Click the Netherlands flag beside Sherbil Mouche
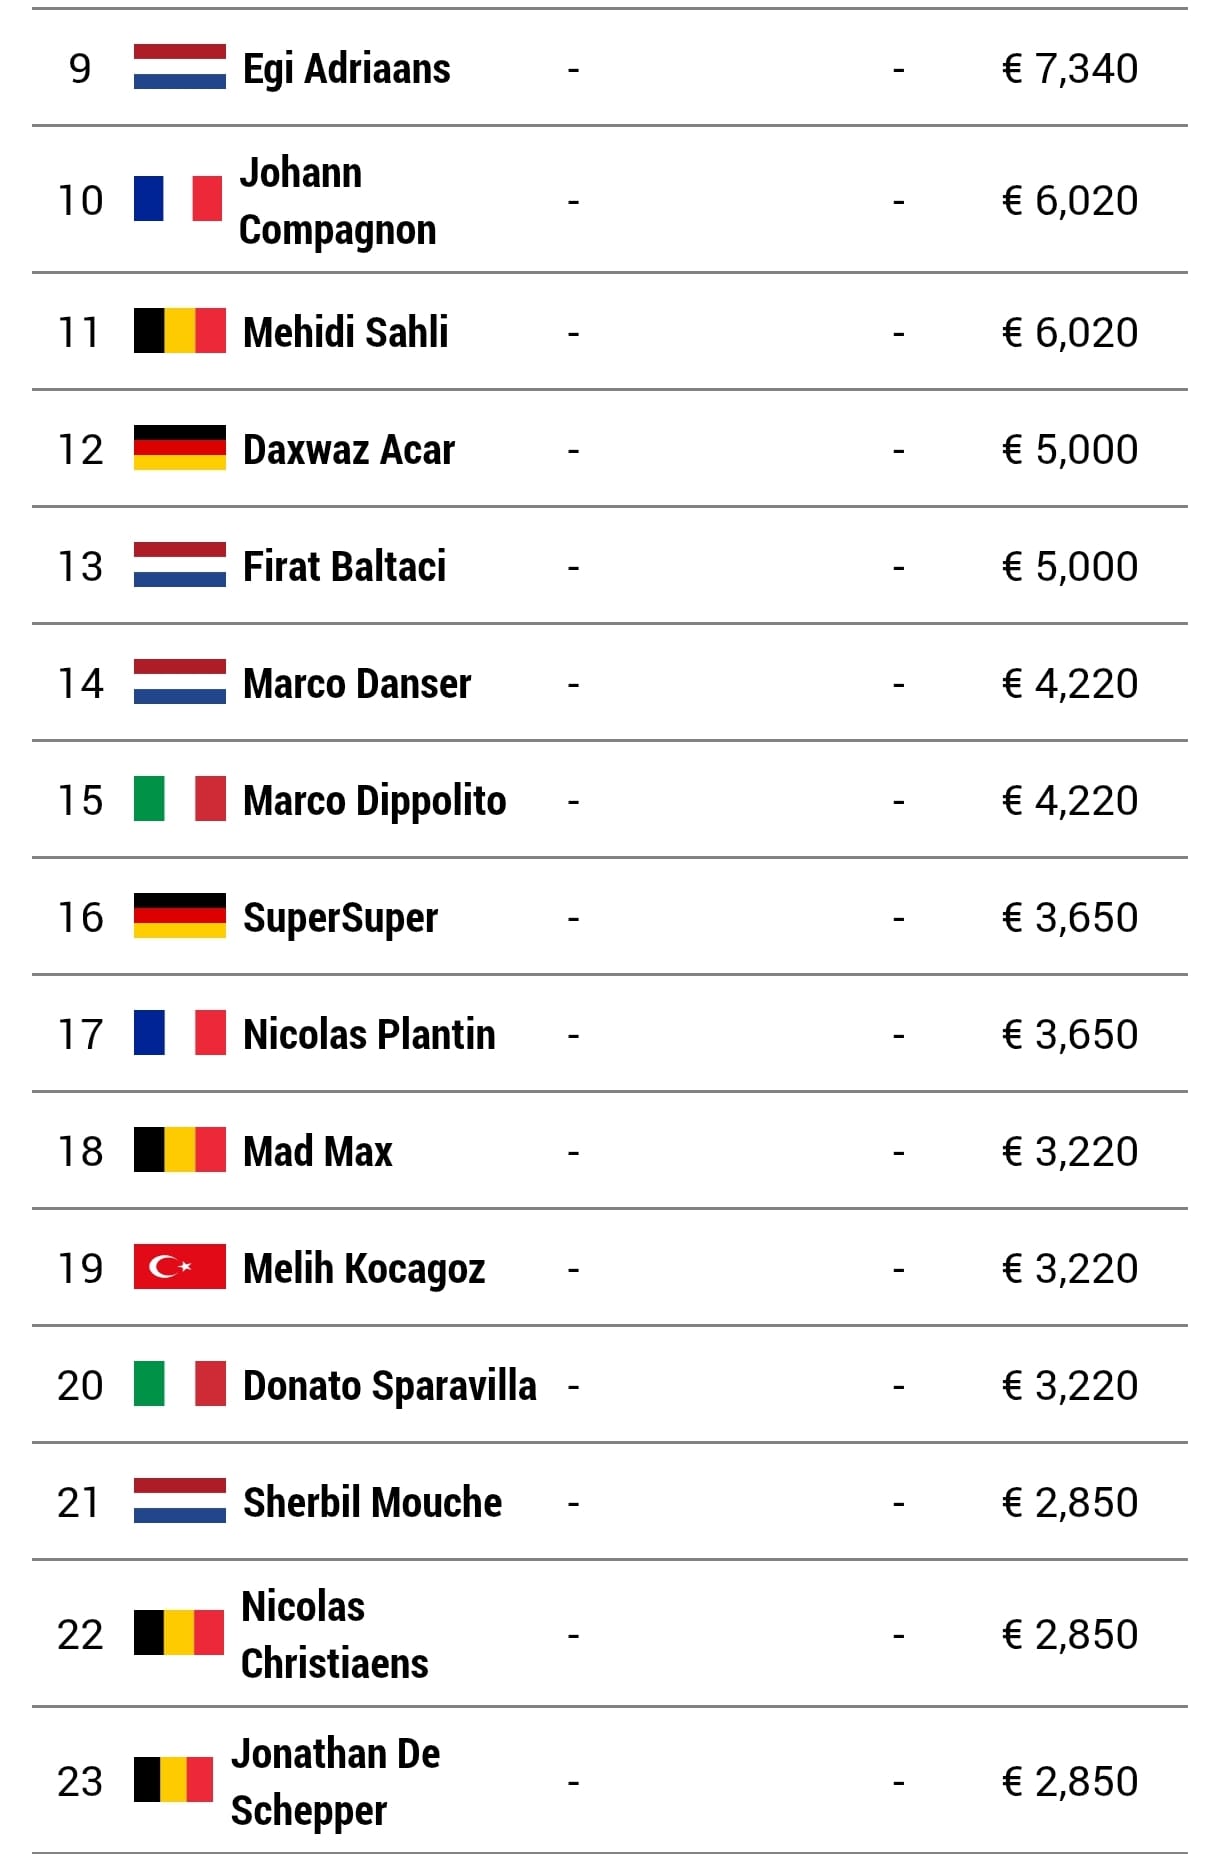Screen dimensions: 1220x1854 pos(180,1501)
